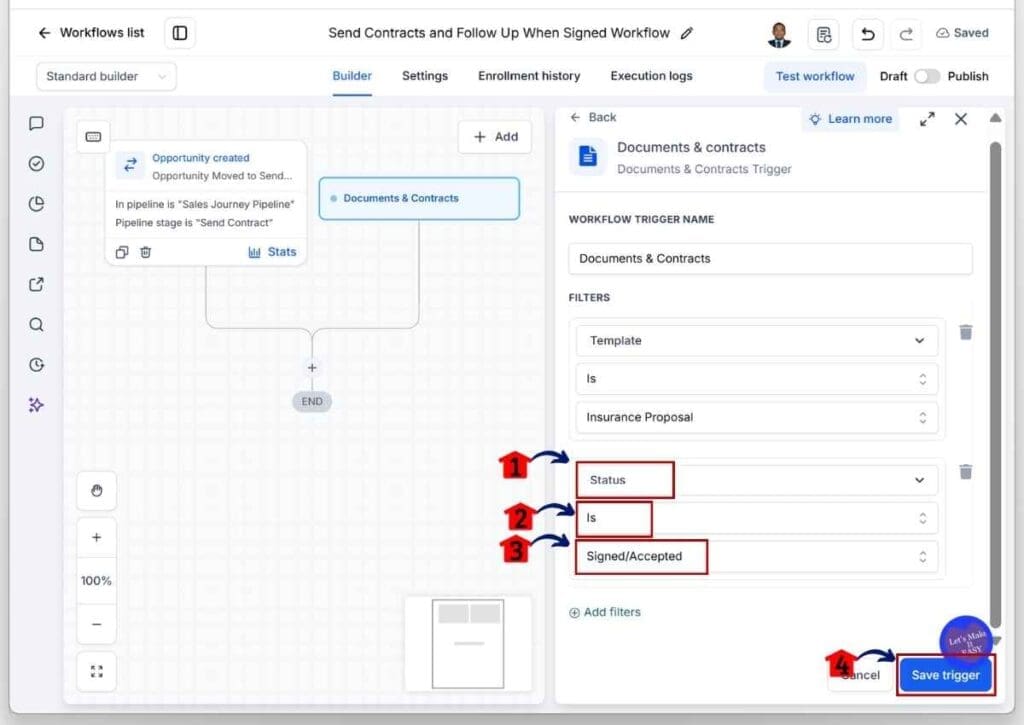Switch to the Settings tab

tap(424, 76)
